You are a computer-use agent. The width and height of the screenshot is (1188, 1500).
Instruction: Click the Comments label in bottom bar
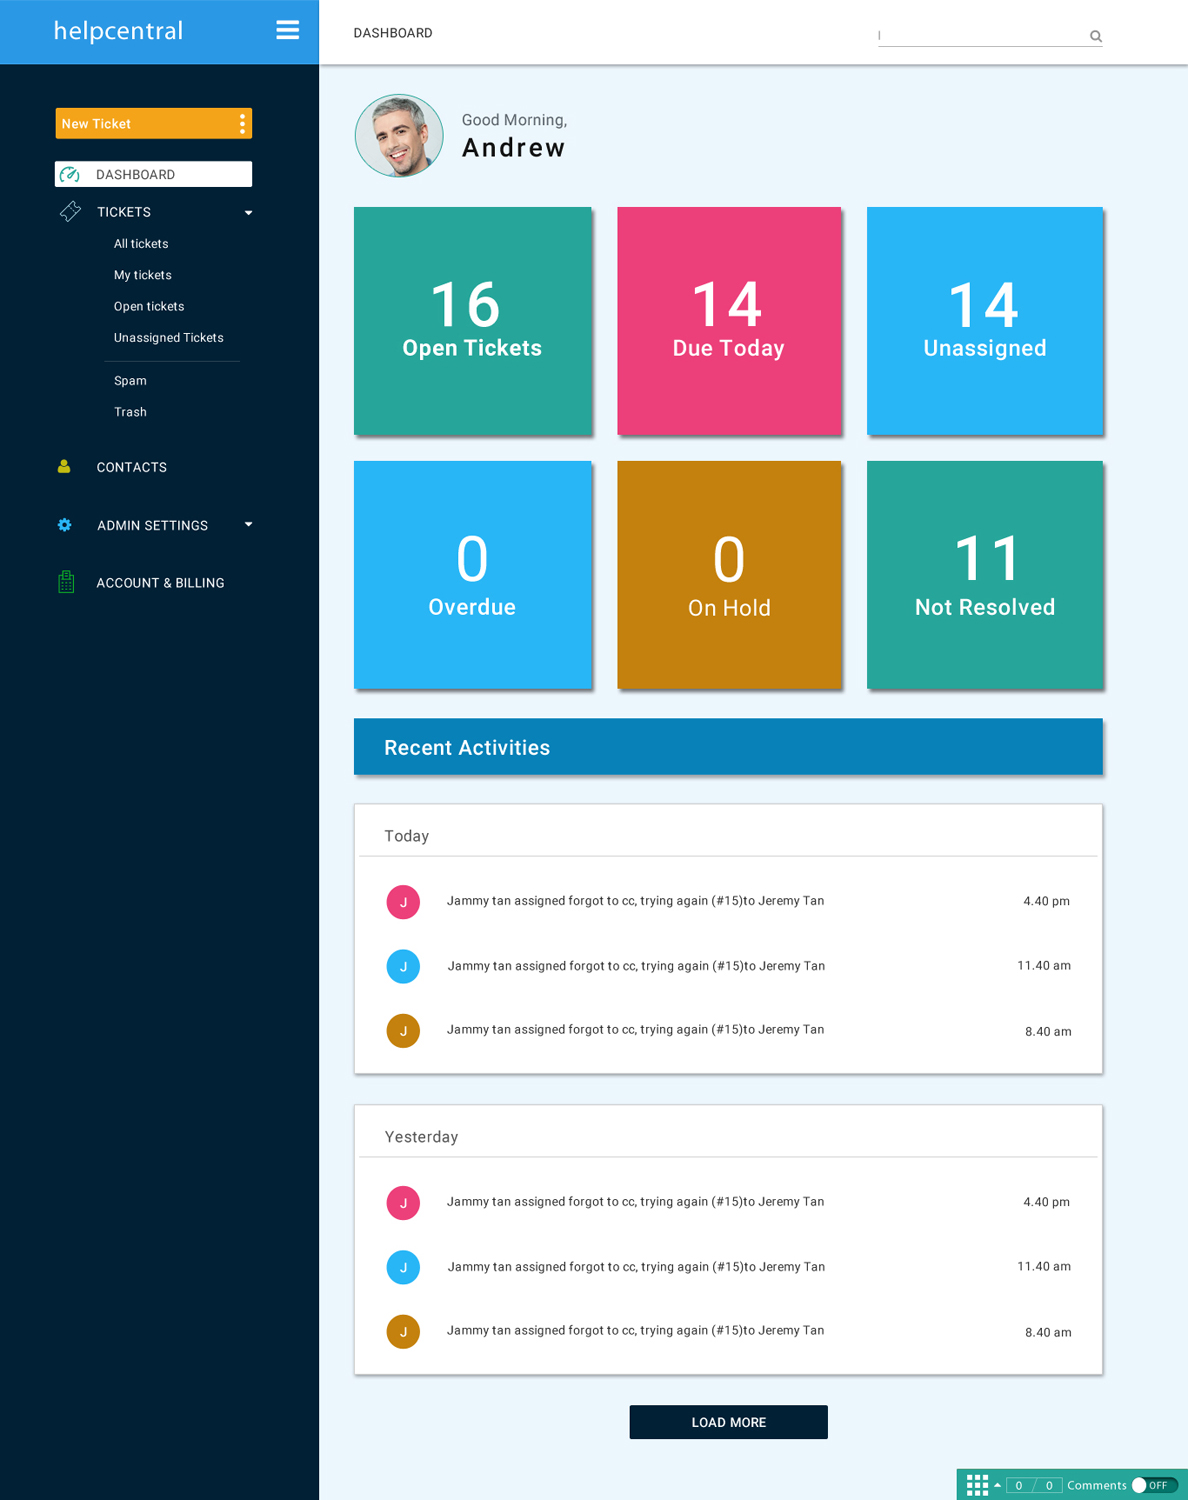click(1096, 1485)
